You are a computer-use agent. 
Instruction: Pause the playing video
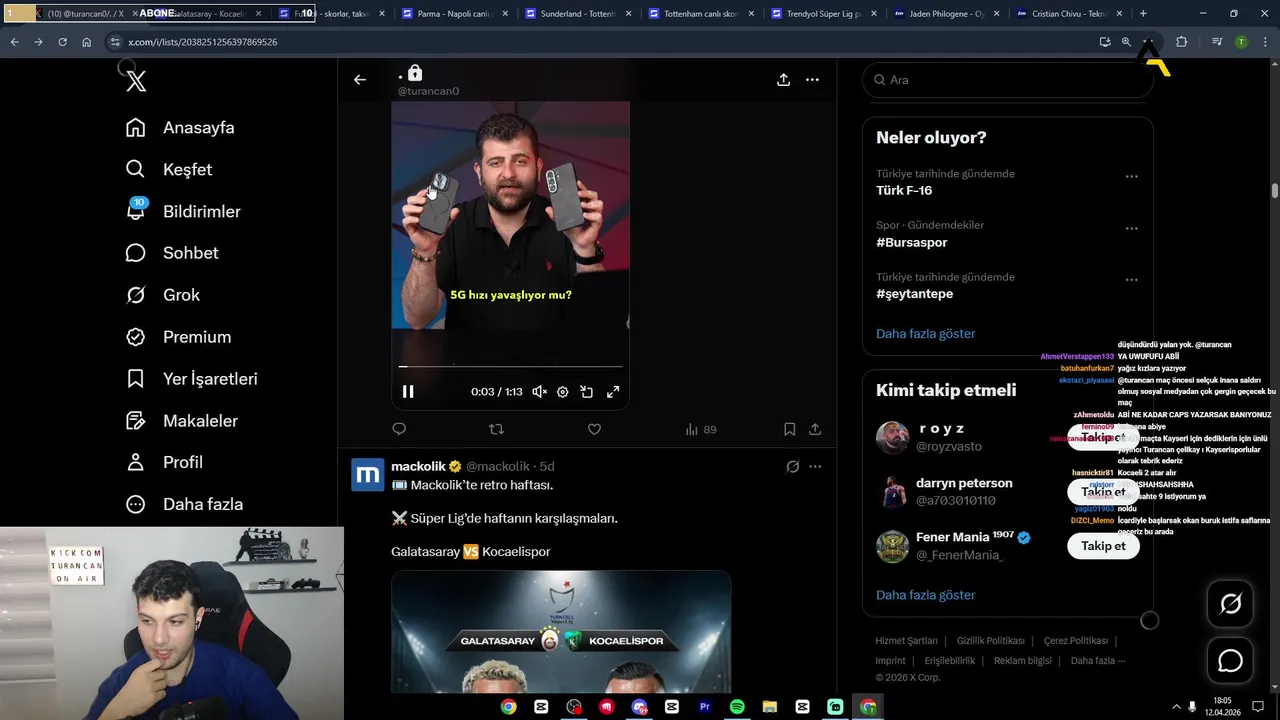point(408,392)
